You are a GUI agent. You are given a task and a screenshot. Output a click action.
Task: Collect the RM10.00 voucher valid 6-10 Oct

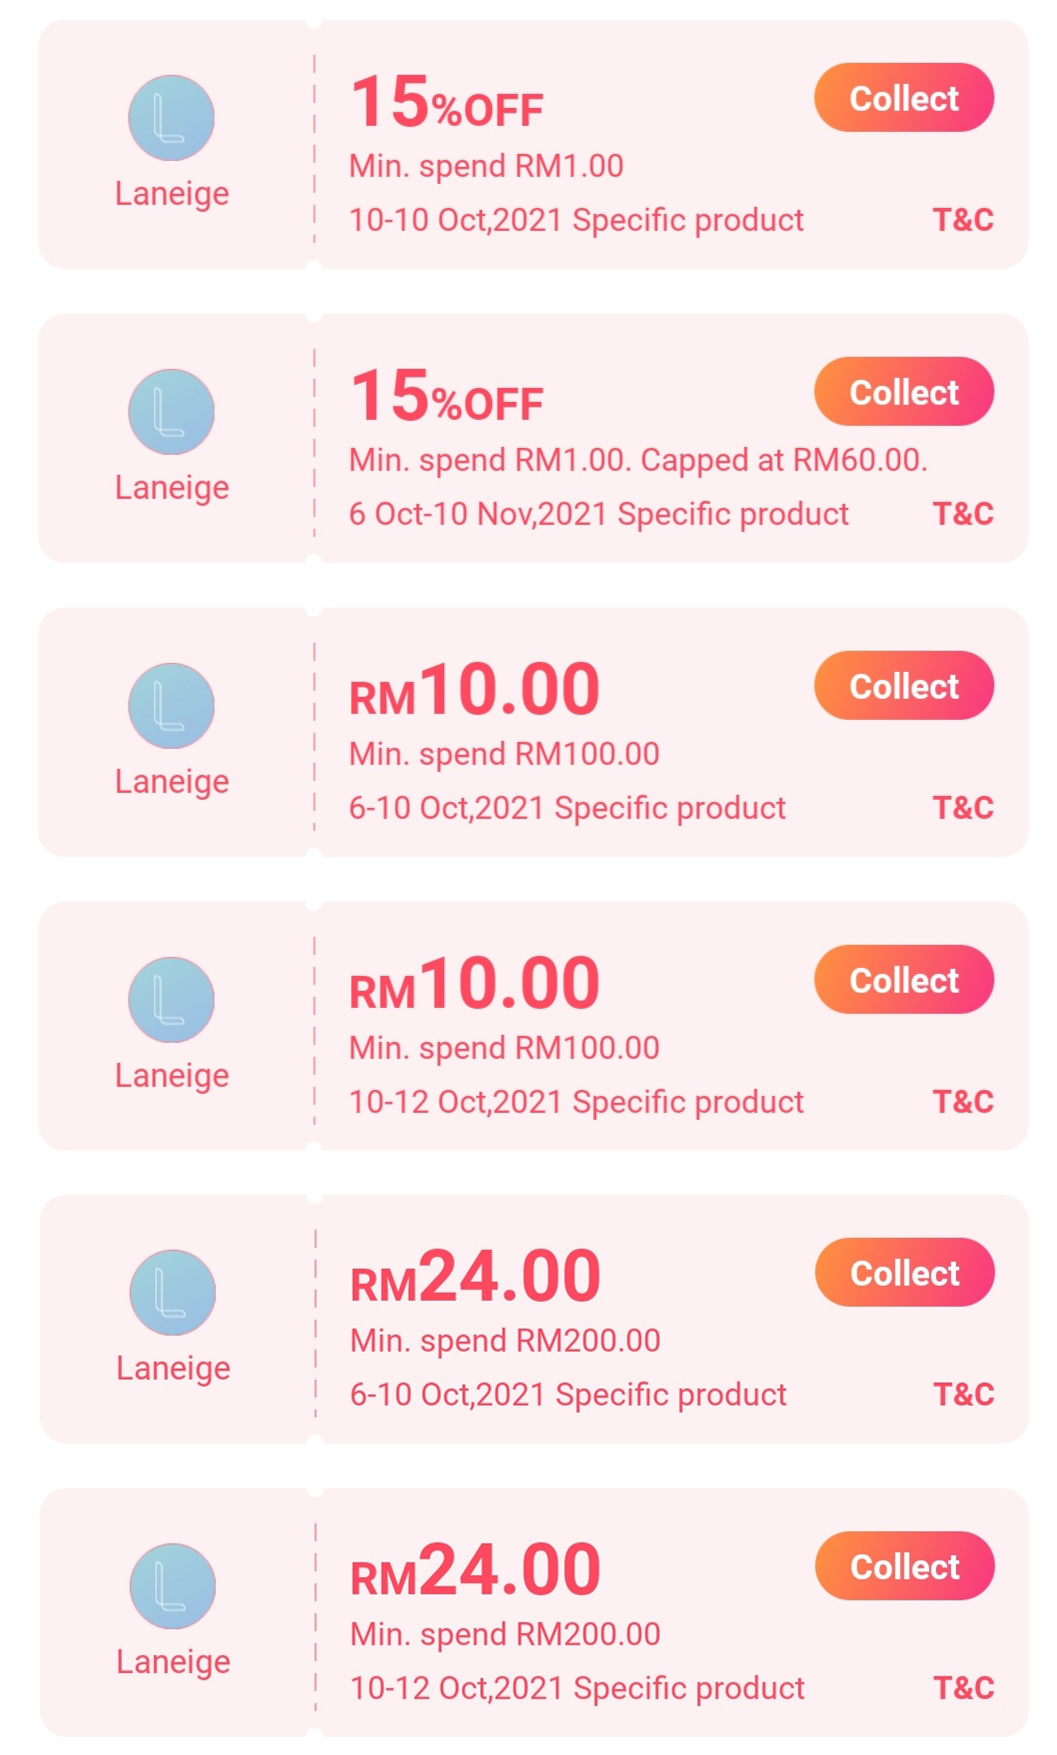(x=904, y=686)
